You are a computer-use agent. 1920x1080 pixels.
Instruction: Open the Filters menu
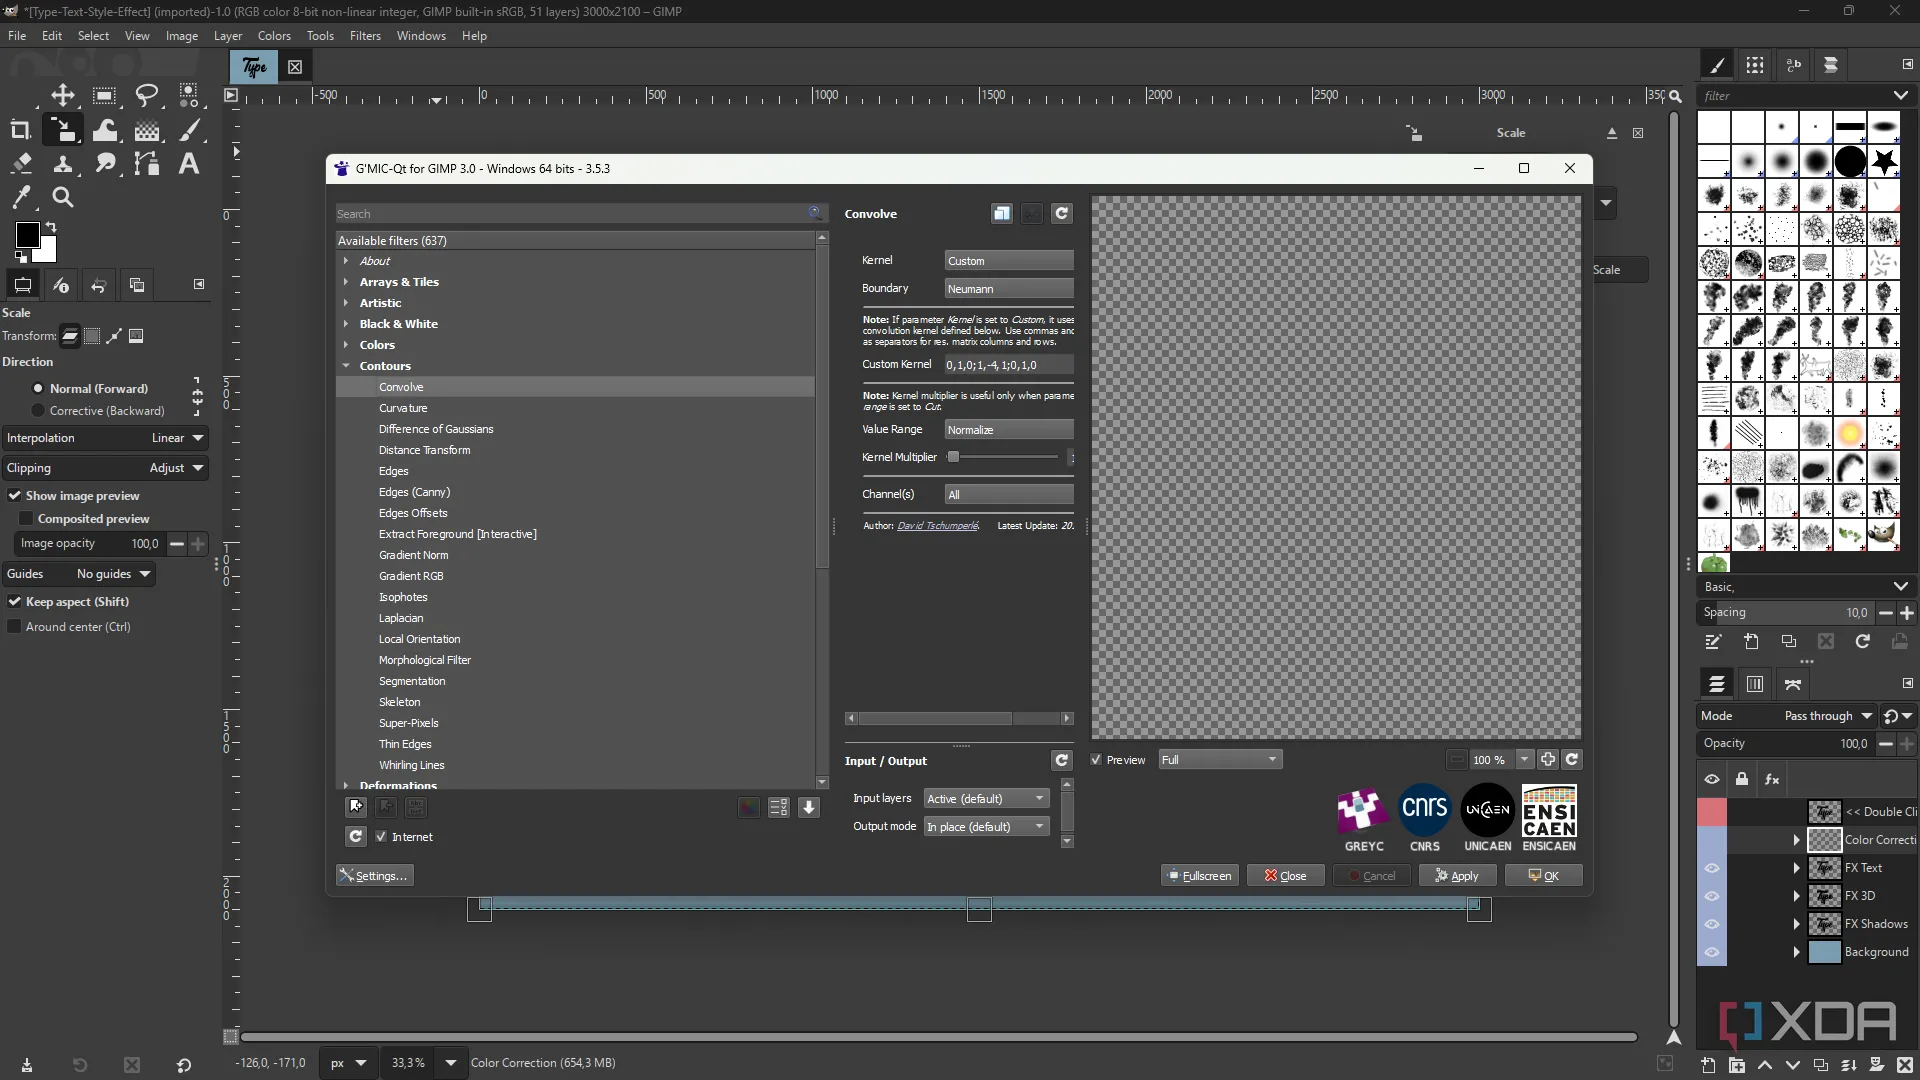pyautogui.click(x=365, y=36)
